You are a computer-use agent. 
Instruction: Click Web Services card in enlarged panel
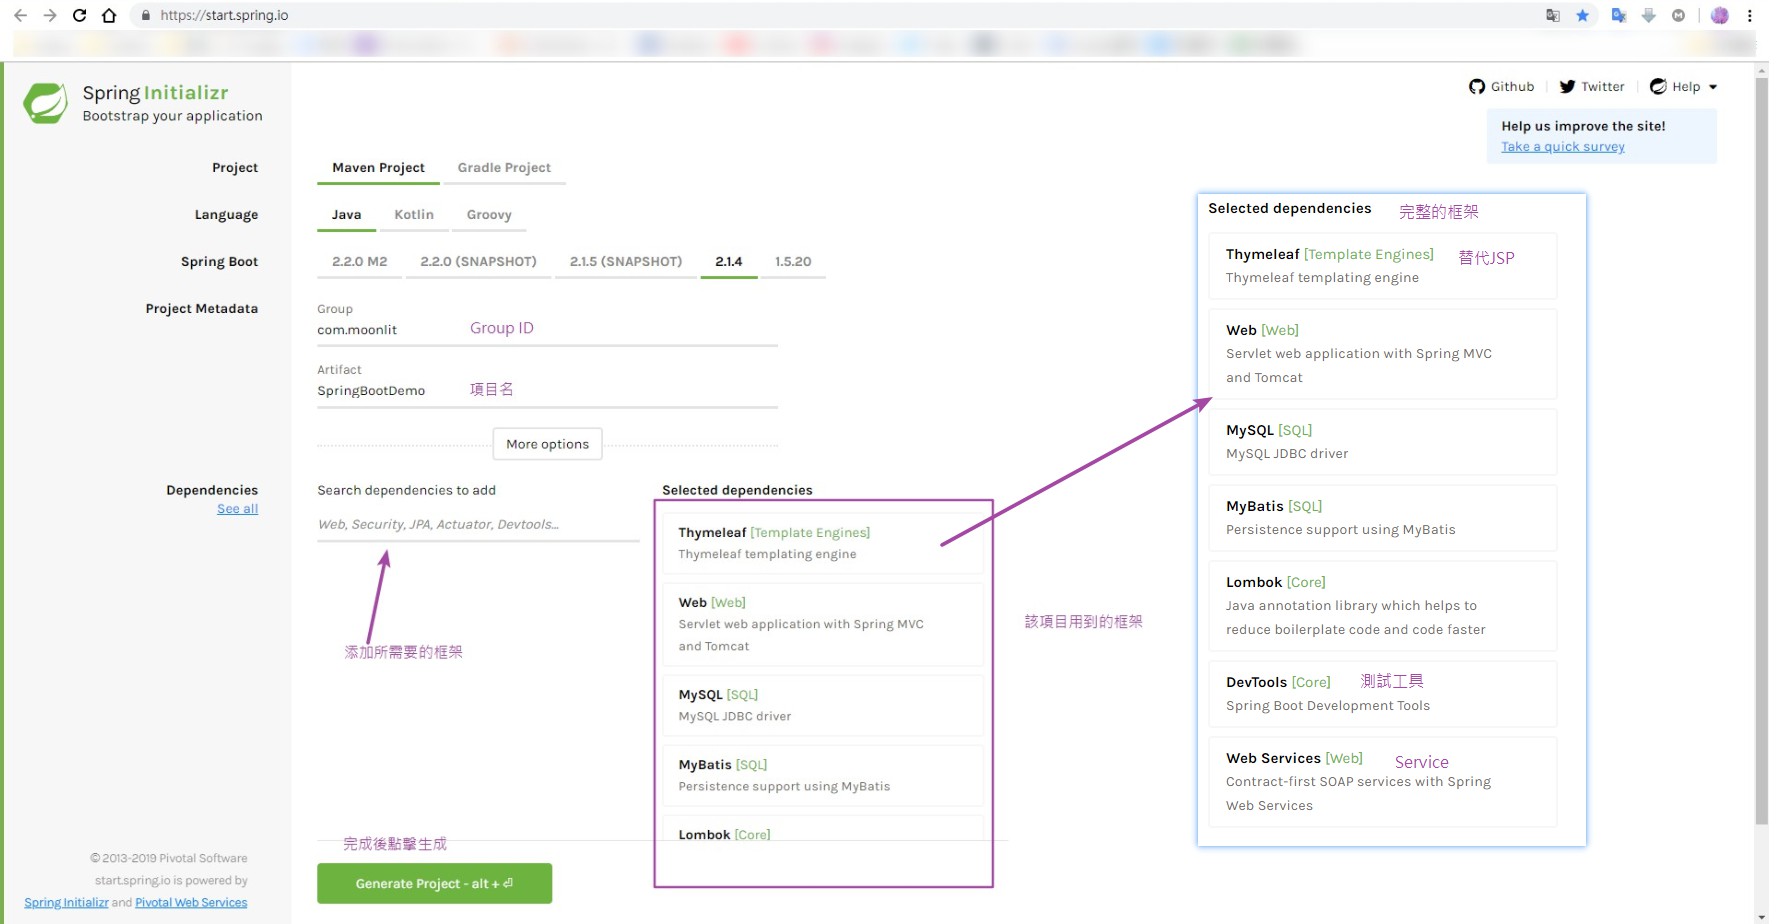coord(1383,782)
